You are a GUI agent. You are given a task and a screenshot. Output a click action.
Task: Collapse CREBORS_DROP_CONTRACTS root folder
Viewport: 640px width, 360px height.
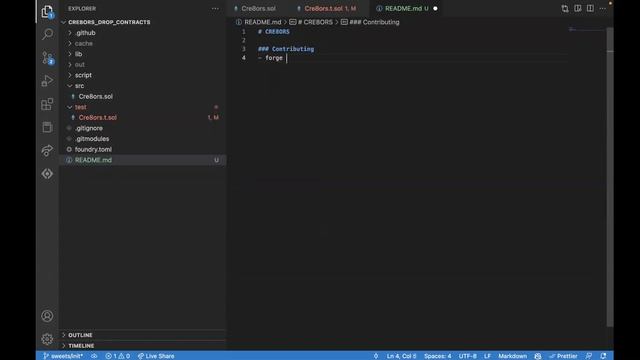tap(109, 22)
